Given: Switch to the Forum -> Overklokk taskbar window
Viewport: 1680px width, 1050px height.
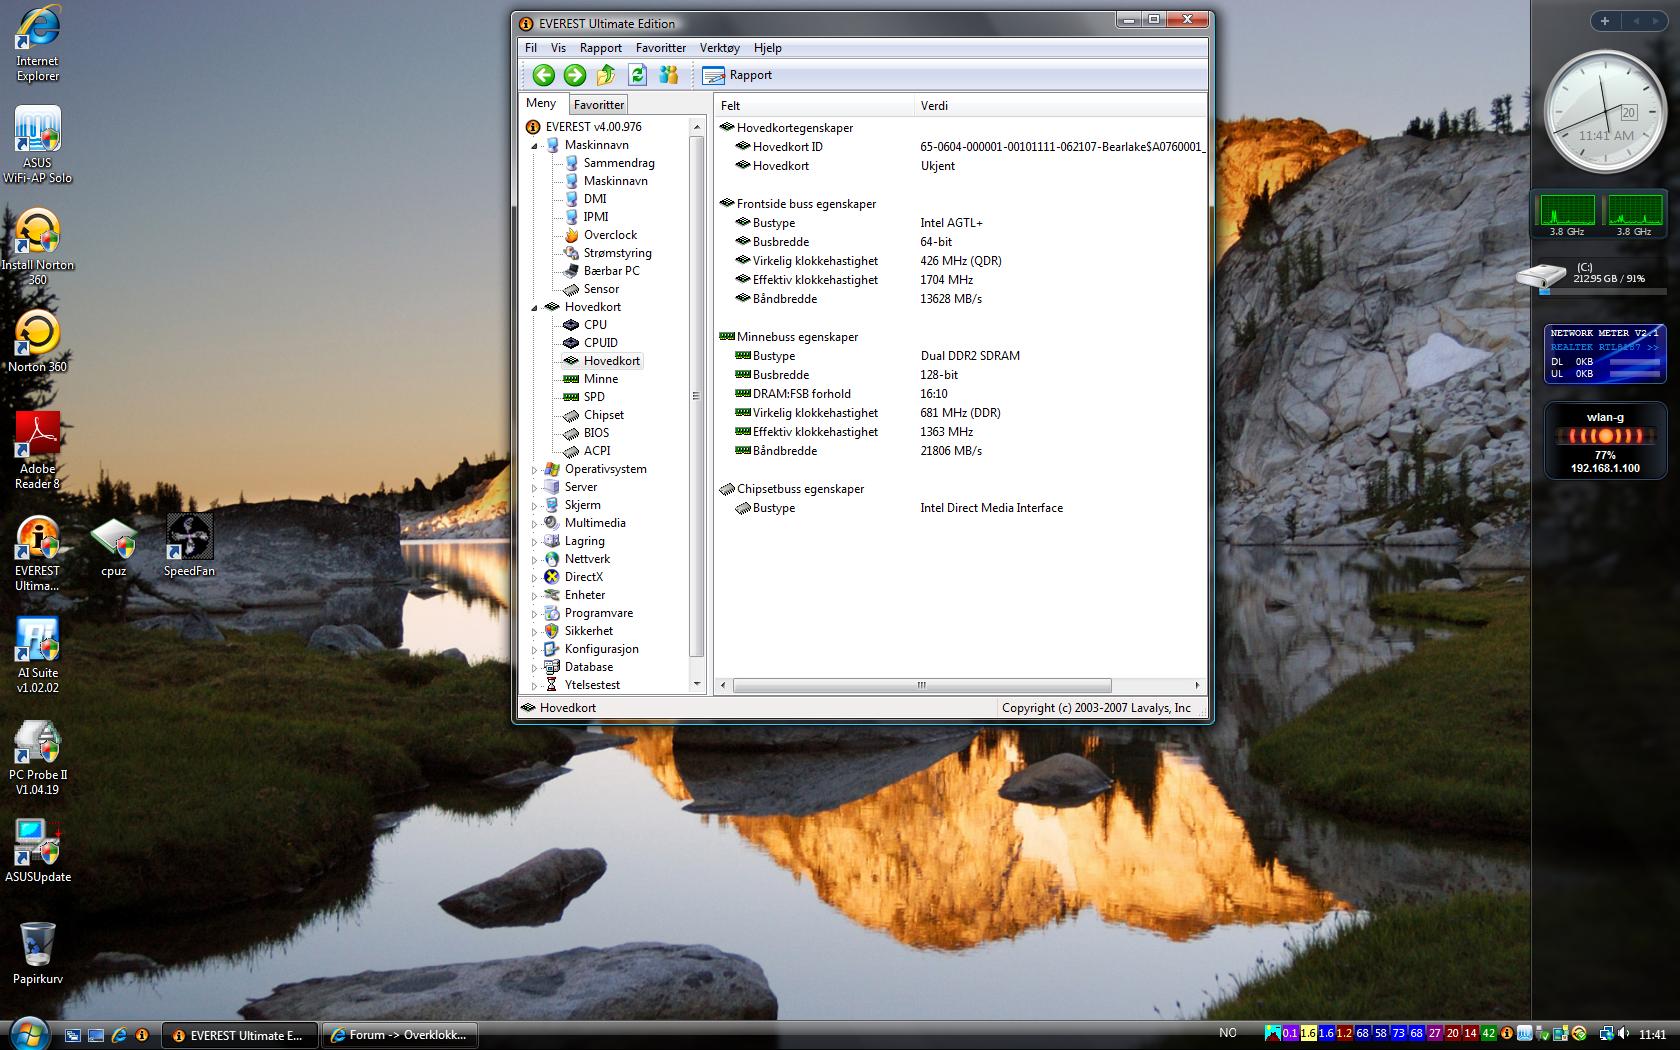Looking at the screenshot, I should point(399,1035).
